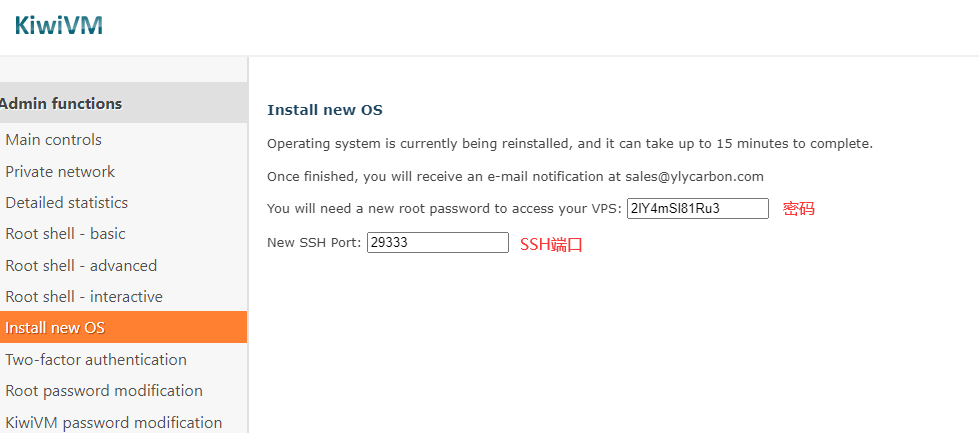This screenshot has width=979, height=433.
Task: Select Root shell - basic
Action: 66,234
